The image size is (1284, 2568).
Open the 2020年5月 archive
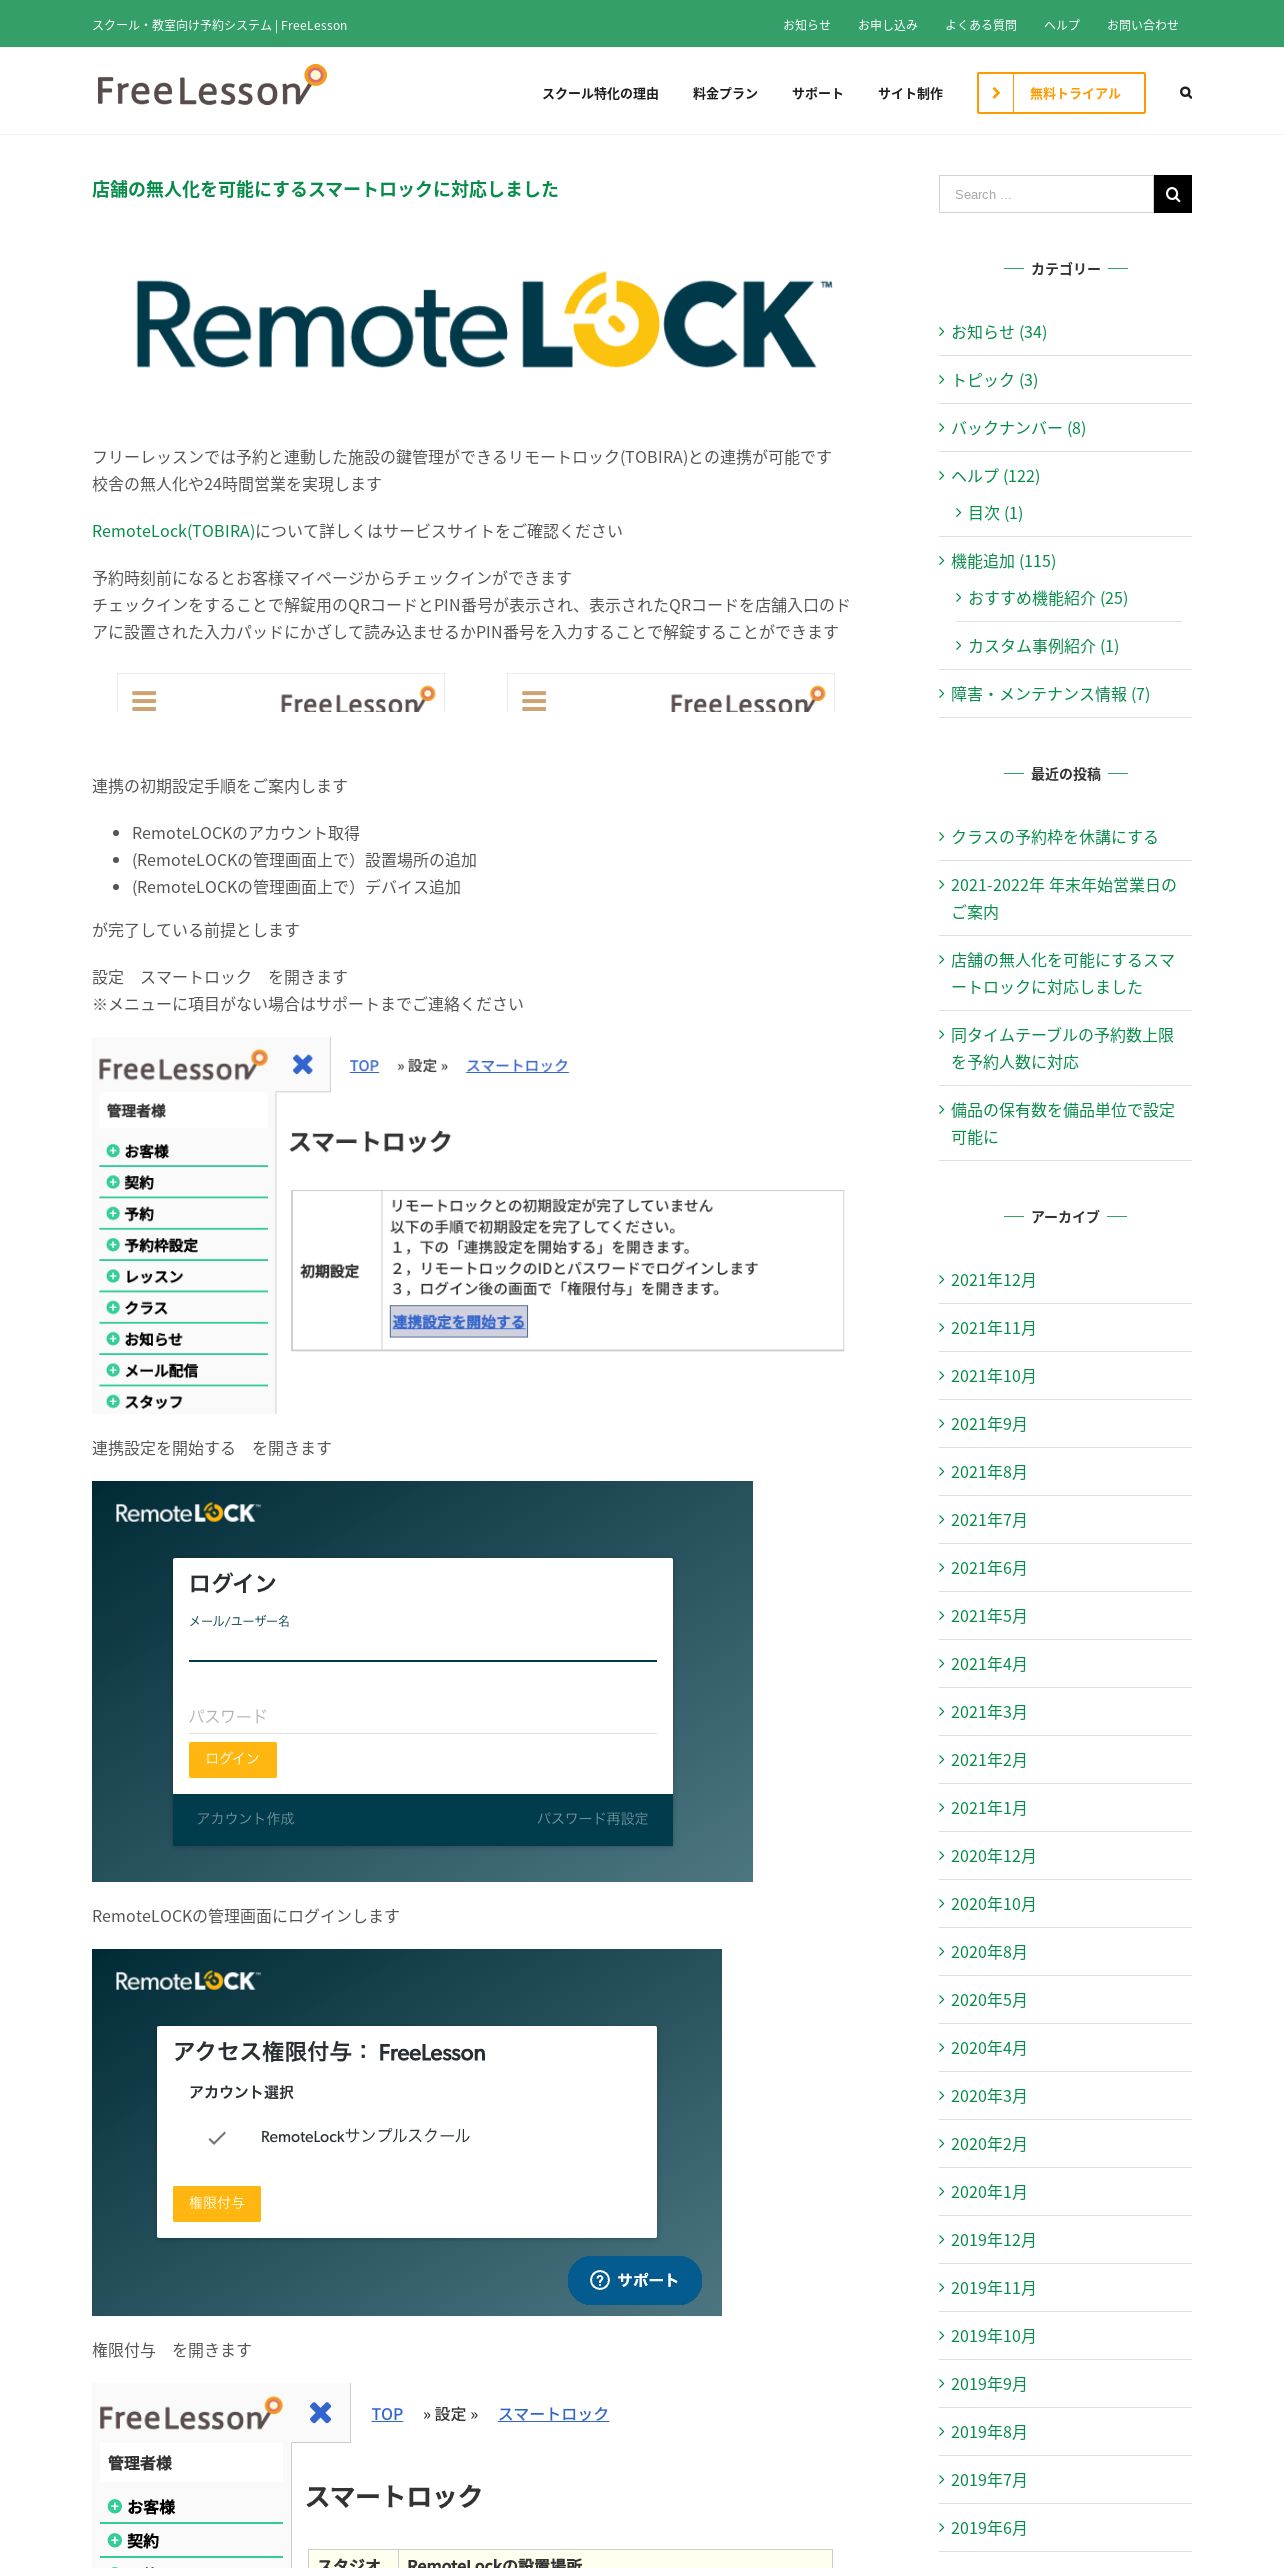tap(988, 2000)
